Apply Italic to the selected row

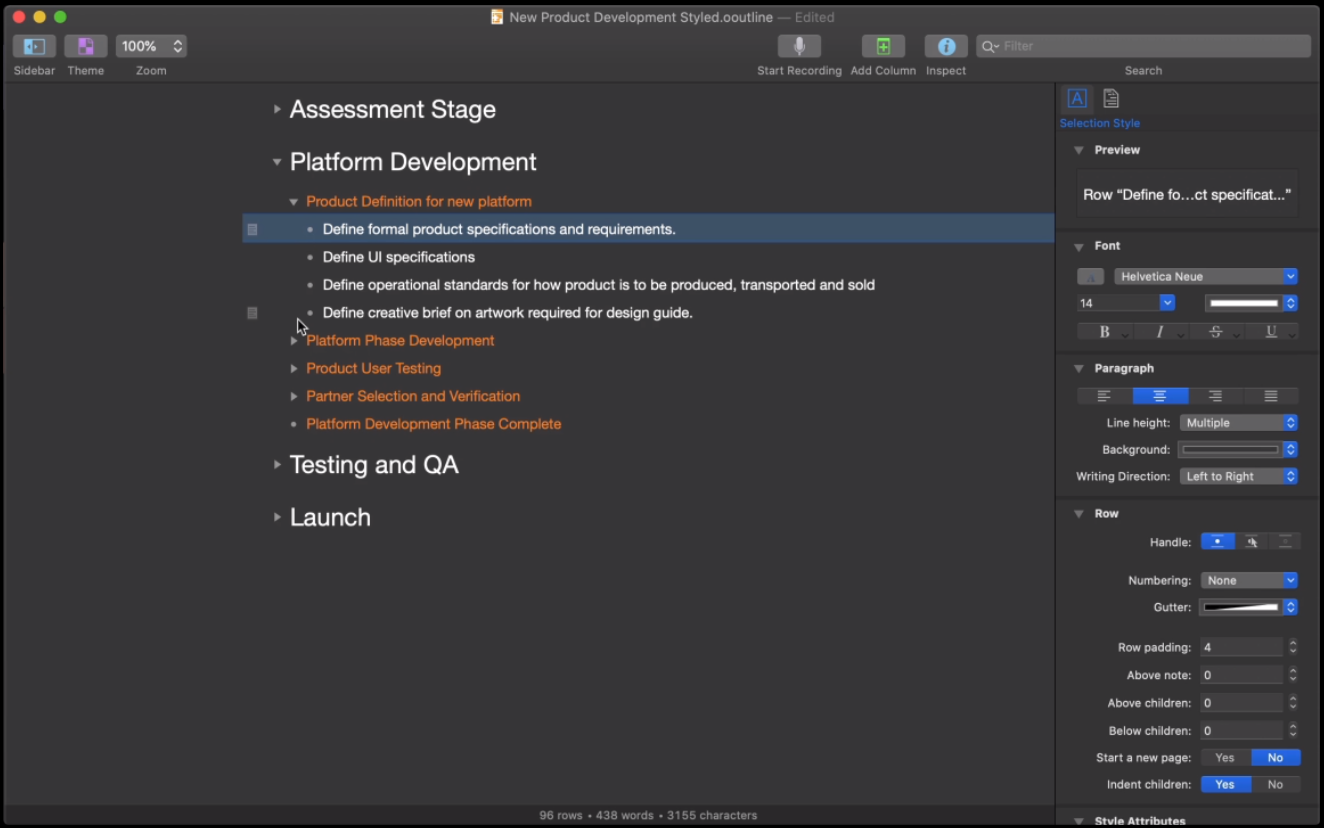[x=1160, y=332]
